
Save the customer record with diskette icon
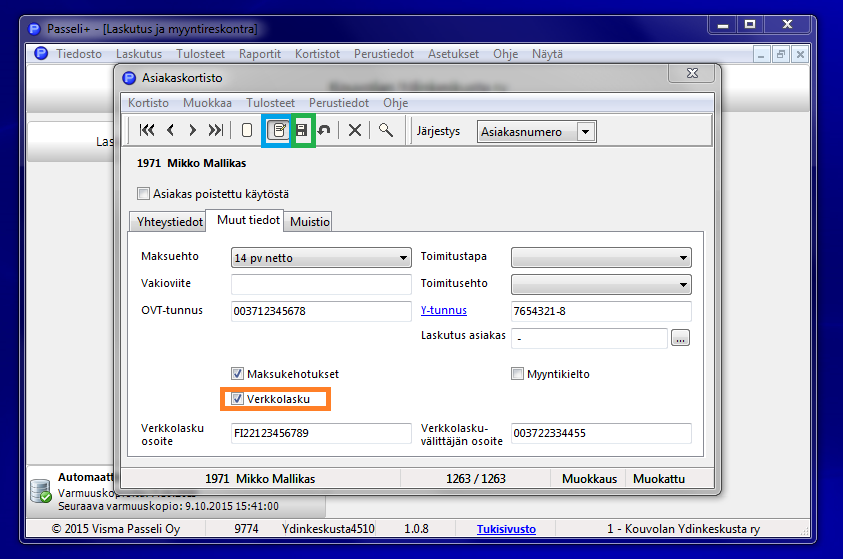302,130
